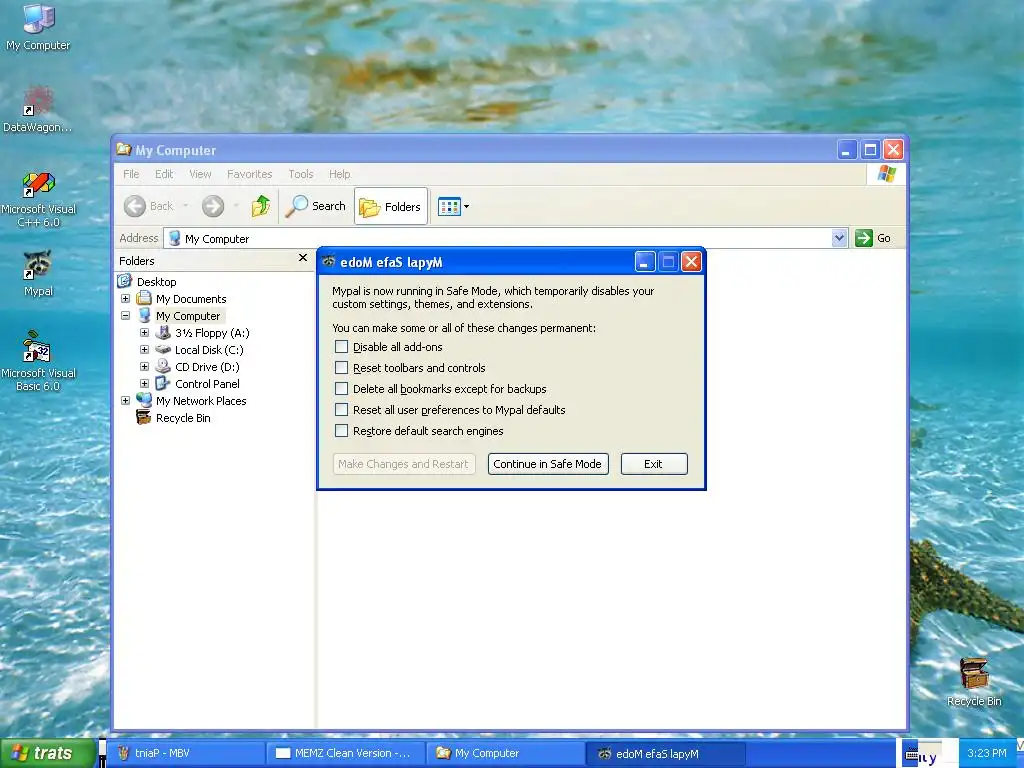1024x768 pixels.
Task: Switch to My Computer taskbar item
Action: tap(505, 753)
